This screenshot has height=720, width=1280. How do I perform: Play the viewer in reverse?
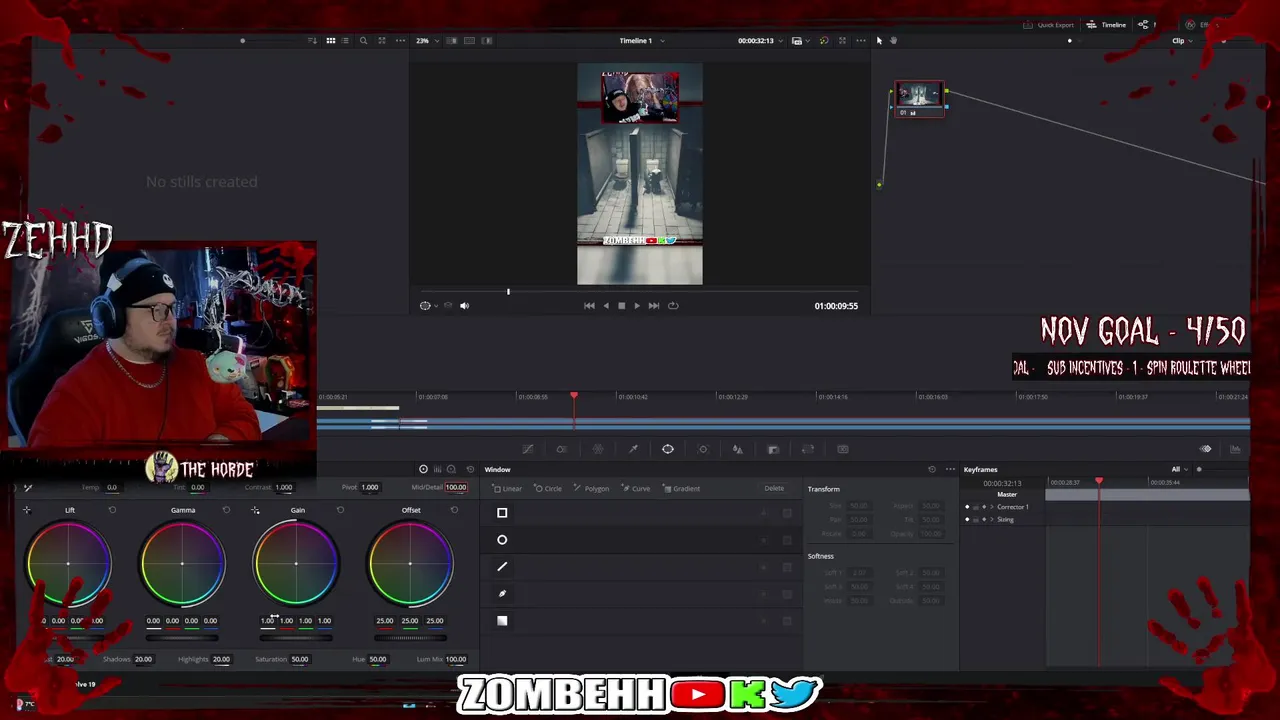click(605, 306)
